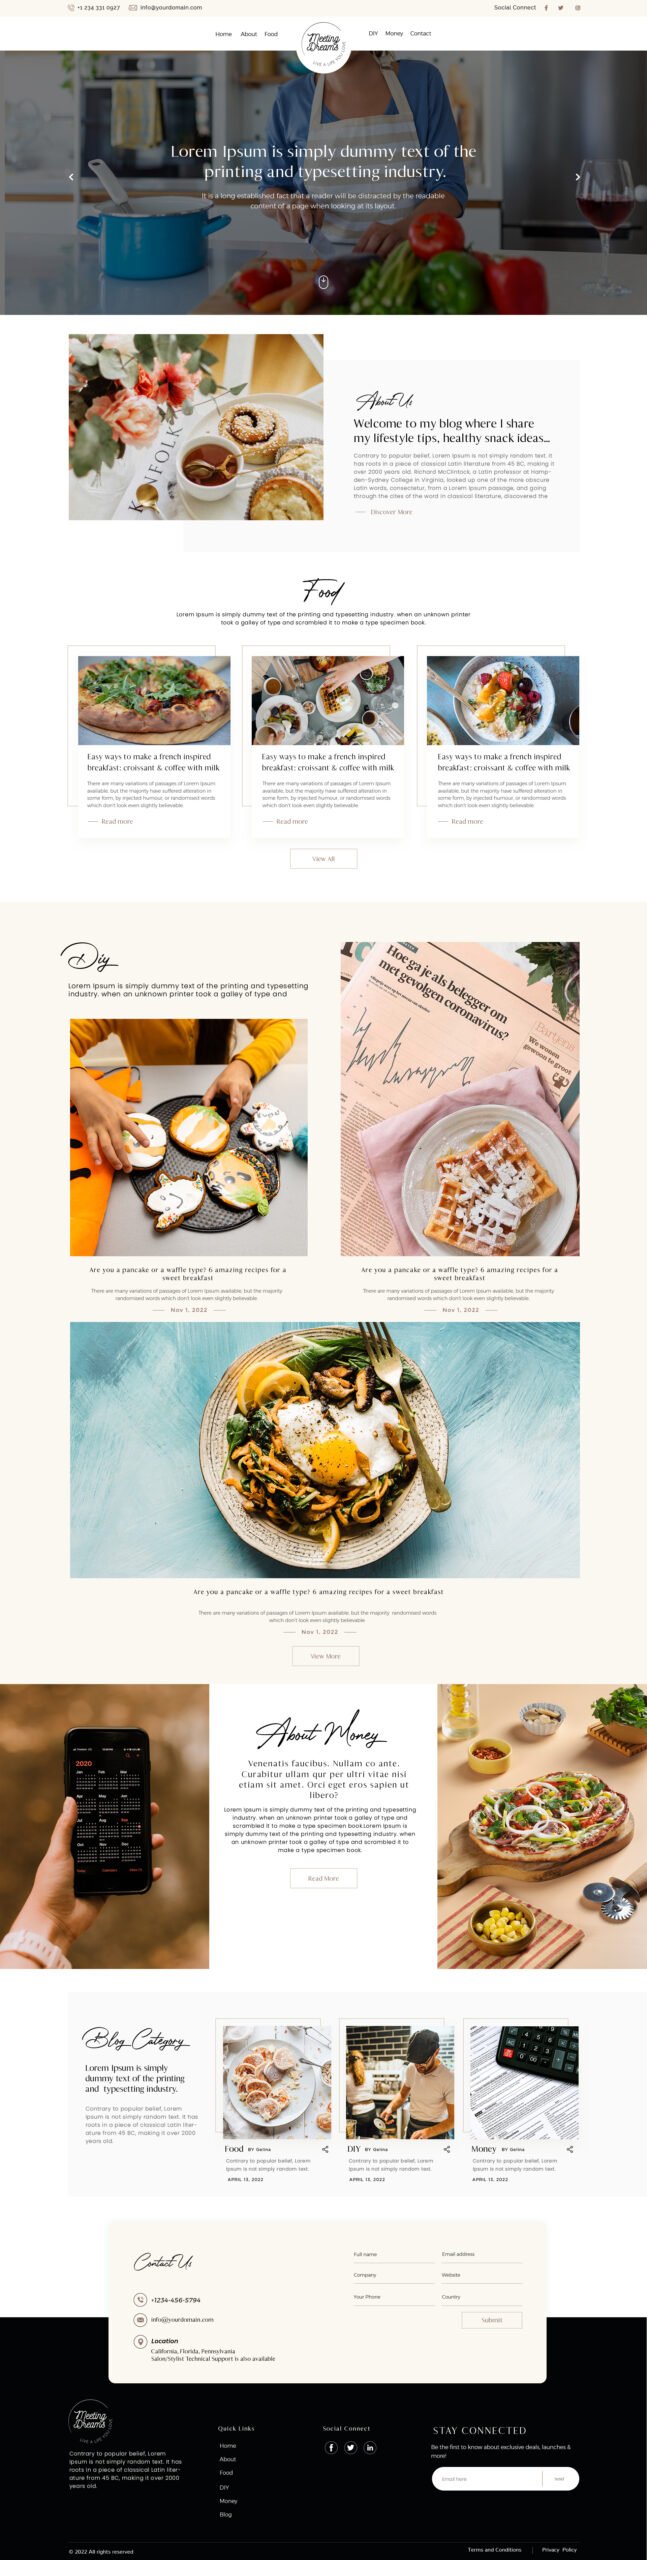647x2560 pixels.
Task: Open the waffle newspaper article thumbnail
Action: tap(460, 1098)
